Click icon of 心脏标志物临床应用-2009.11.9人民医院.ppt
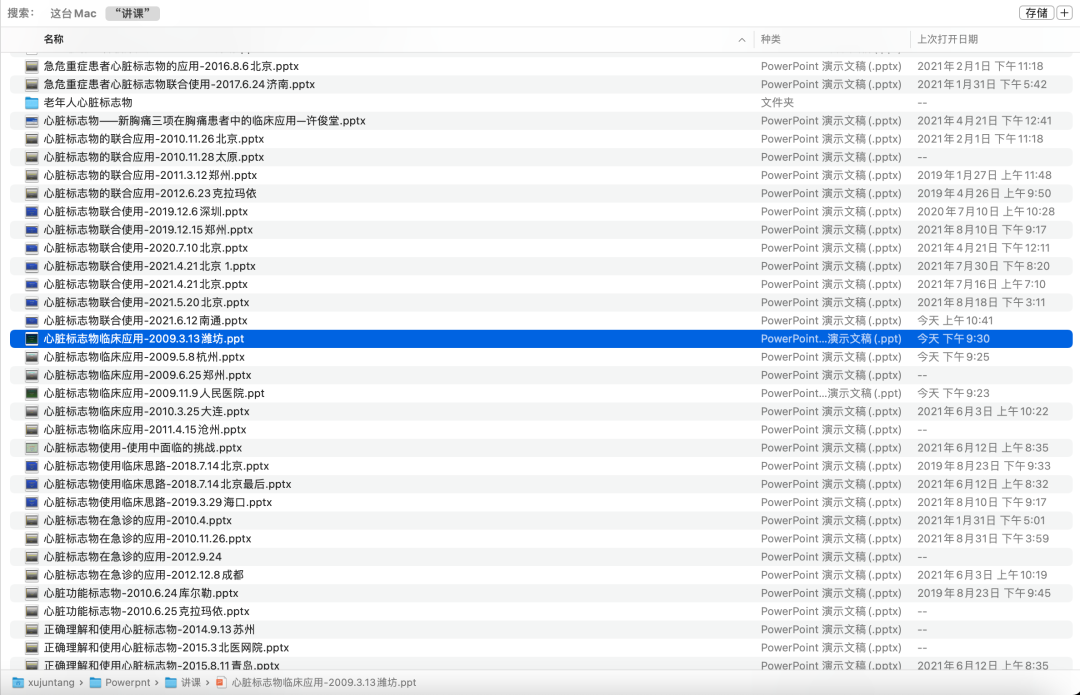The image size is (1080, 695). [x=32, y=394]
